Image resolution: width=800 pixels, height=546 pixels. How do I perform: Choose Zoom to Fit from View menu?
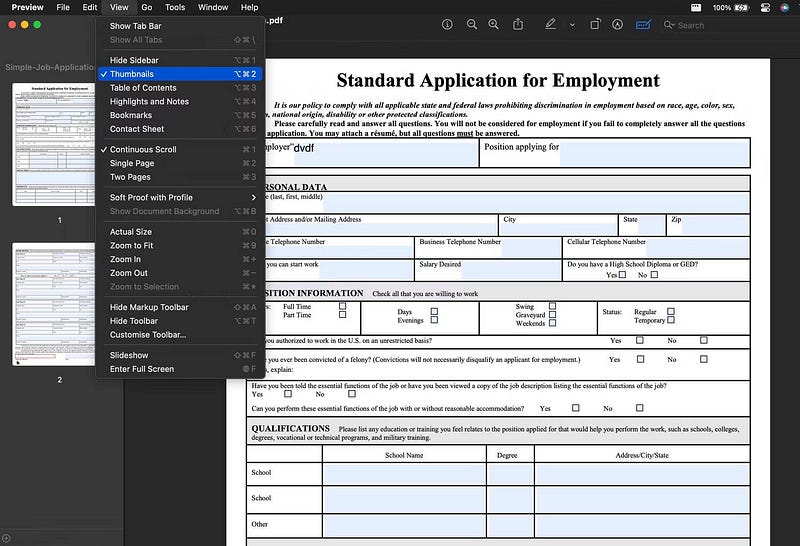pyautogui.click(x=131, y=245)
